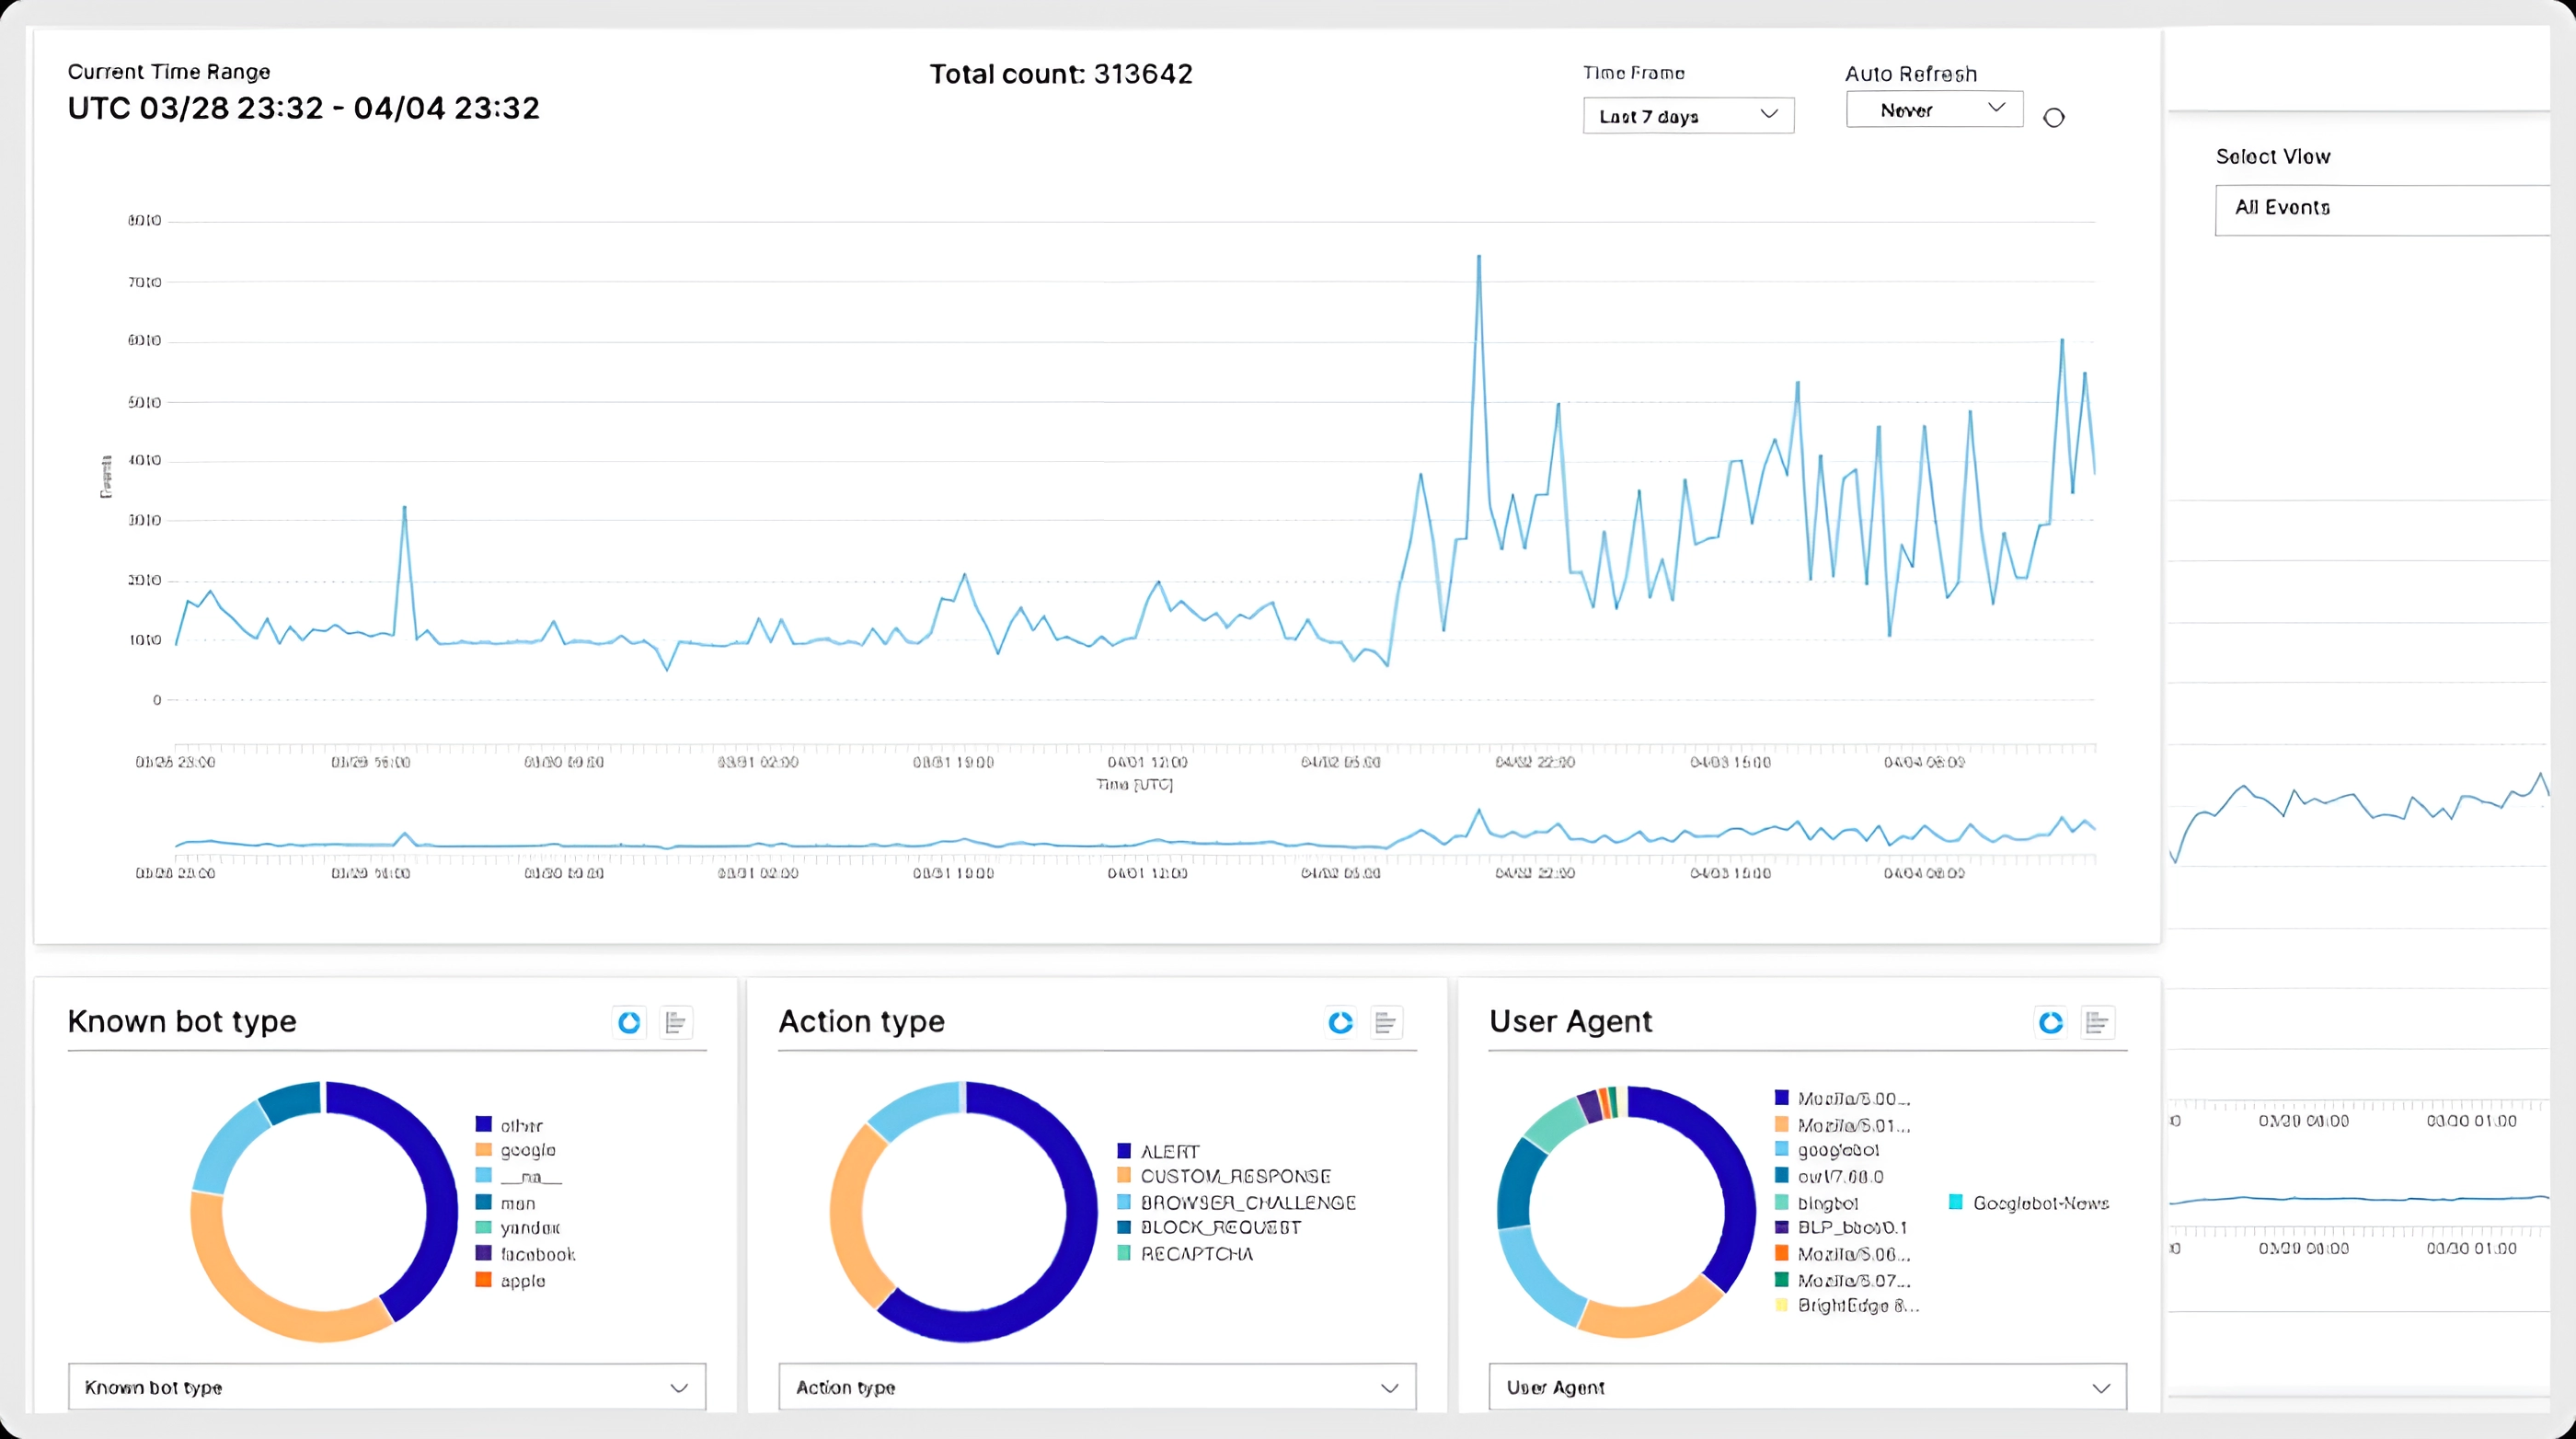This screenshot has width=2576, height=1439.
Task: Click the Googlebot-News legend item
Action: tap(2040, 1203)
